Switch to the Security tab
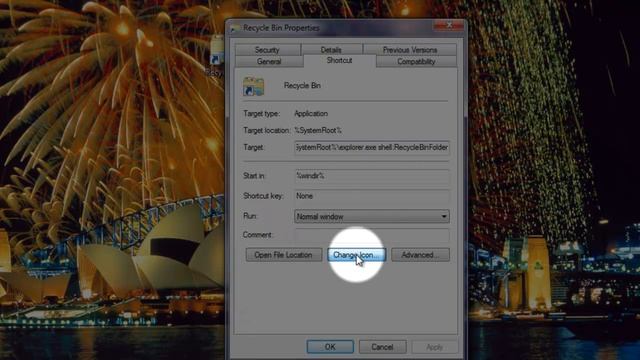This screenshot has height=360, width=640. click(267, 50)
